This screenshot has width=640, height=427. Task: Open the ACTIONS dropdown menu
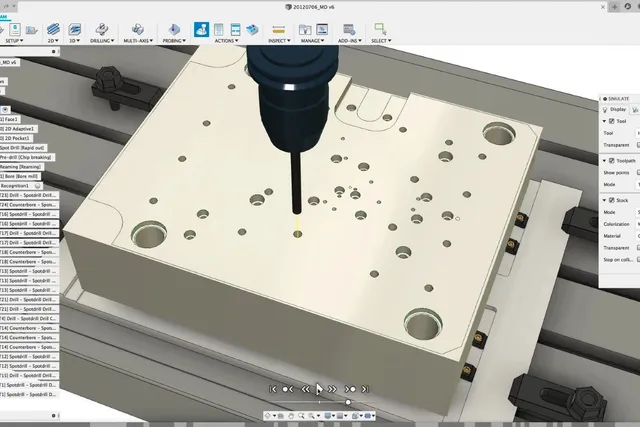(227, 41)
